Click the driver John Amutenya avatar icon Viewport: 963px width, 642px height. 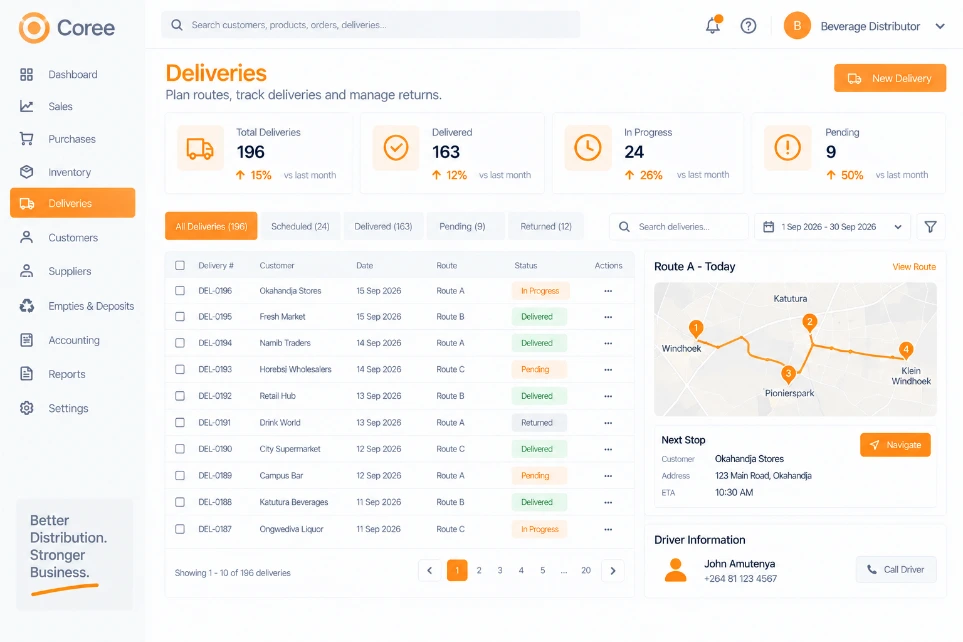(x=676, y=570)
